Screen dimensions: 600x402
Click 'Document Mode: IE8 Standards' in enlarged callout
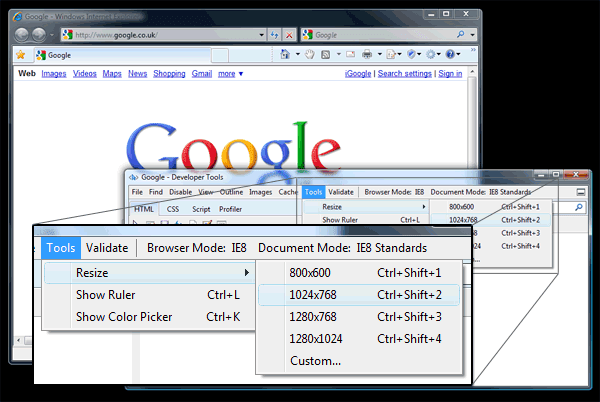(342, 248)
